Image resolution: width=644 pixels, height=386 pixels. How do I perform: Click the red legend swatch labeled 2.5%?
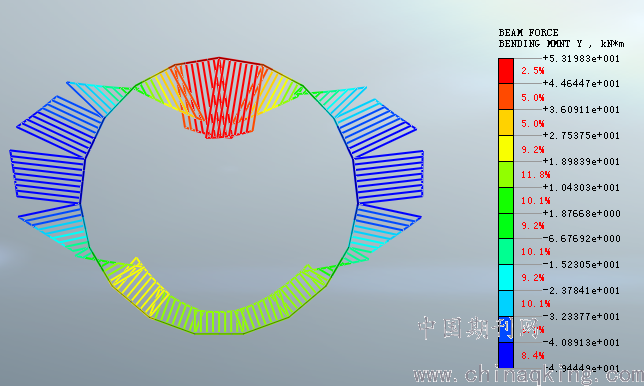coord(506,71)
